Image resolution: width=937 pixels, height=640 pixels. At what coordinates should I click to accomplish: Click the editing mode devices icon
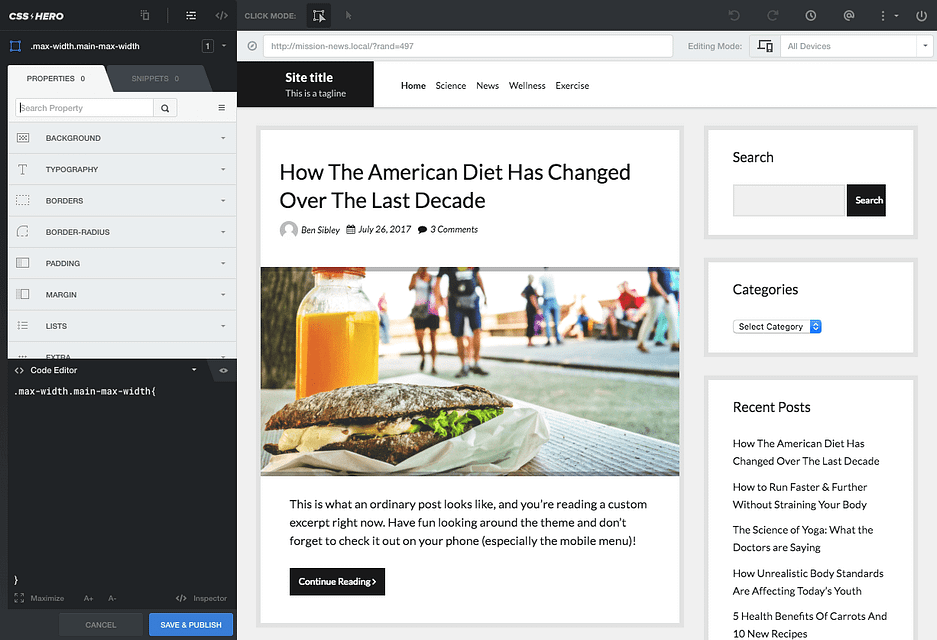pos(765,46)
